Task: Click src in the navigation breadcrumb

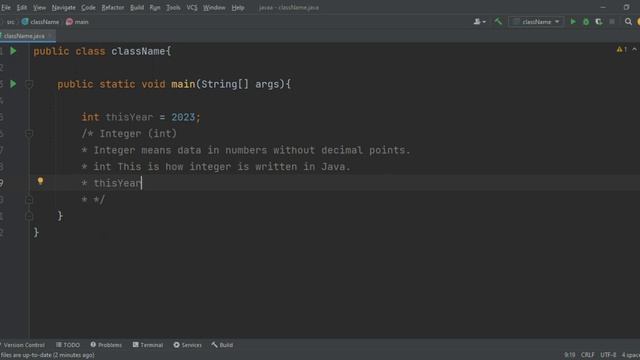Action: tap(11, 22)
